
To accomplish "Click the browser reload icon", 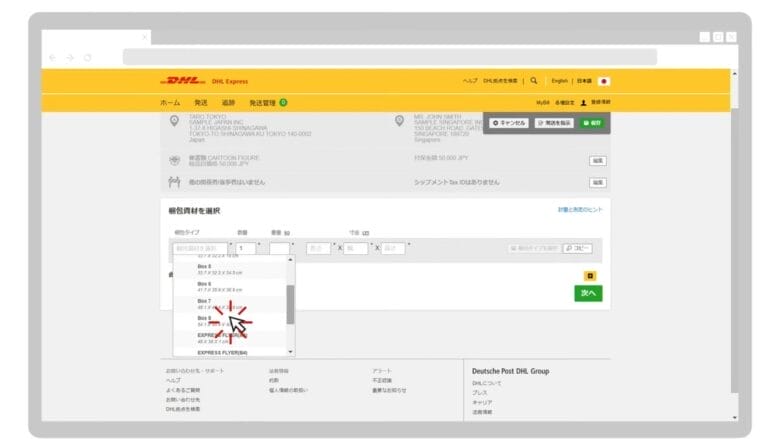I will pos(88,58).
